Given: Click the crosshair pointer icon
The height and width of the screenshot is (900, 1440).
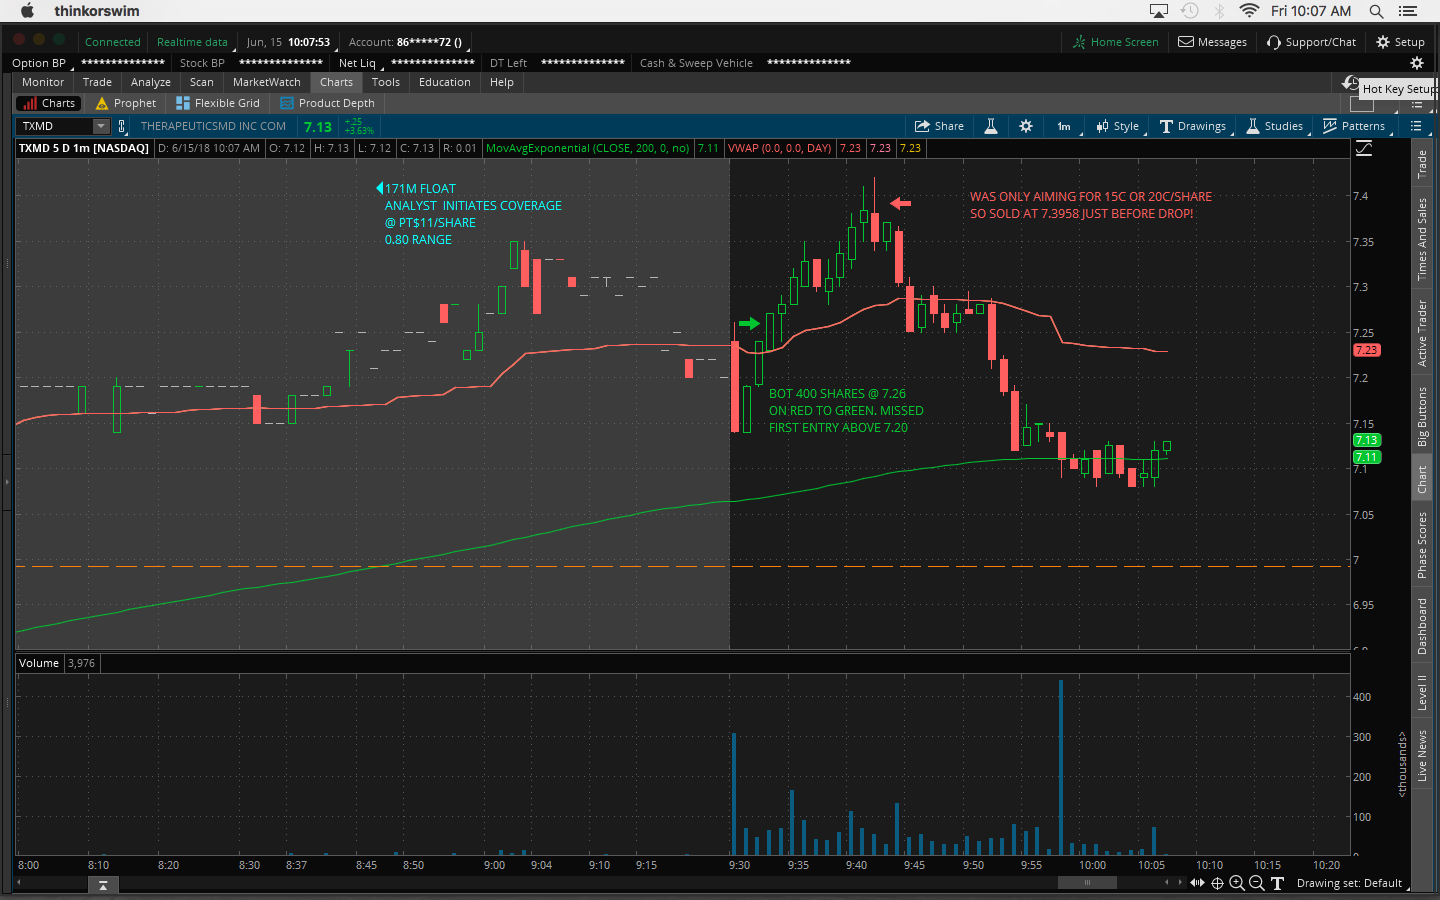Looking at the screenshot, I should pos(1217,883).
